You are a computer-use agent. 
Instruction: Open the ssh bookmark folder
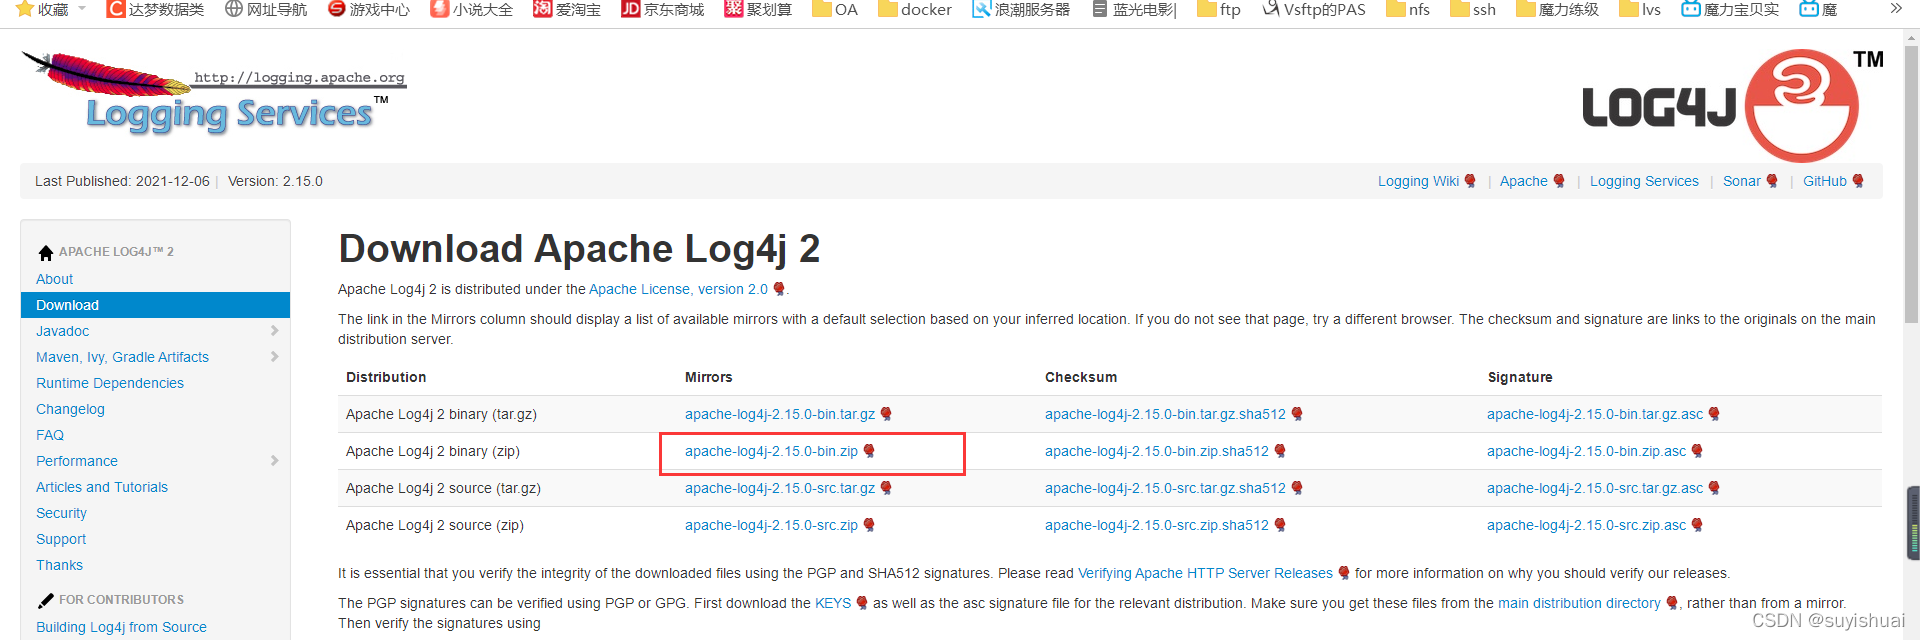click(1473, 9)
